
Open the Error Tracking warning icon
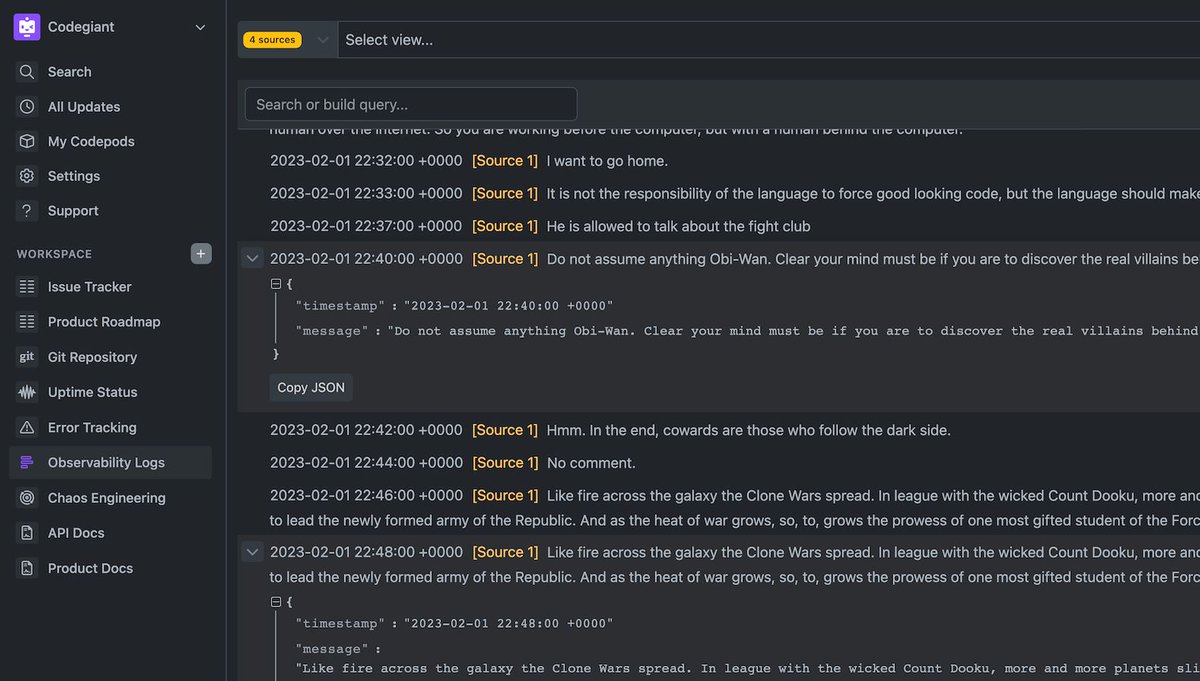pyautogui.click(x=27, y=427)
